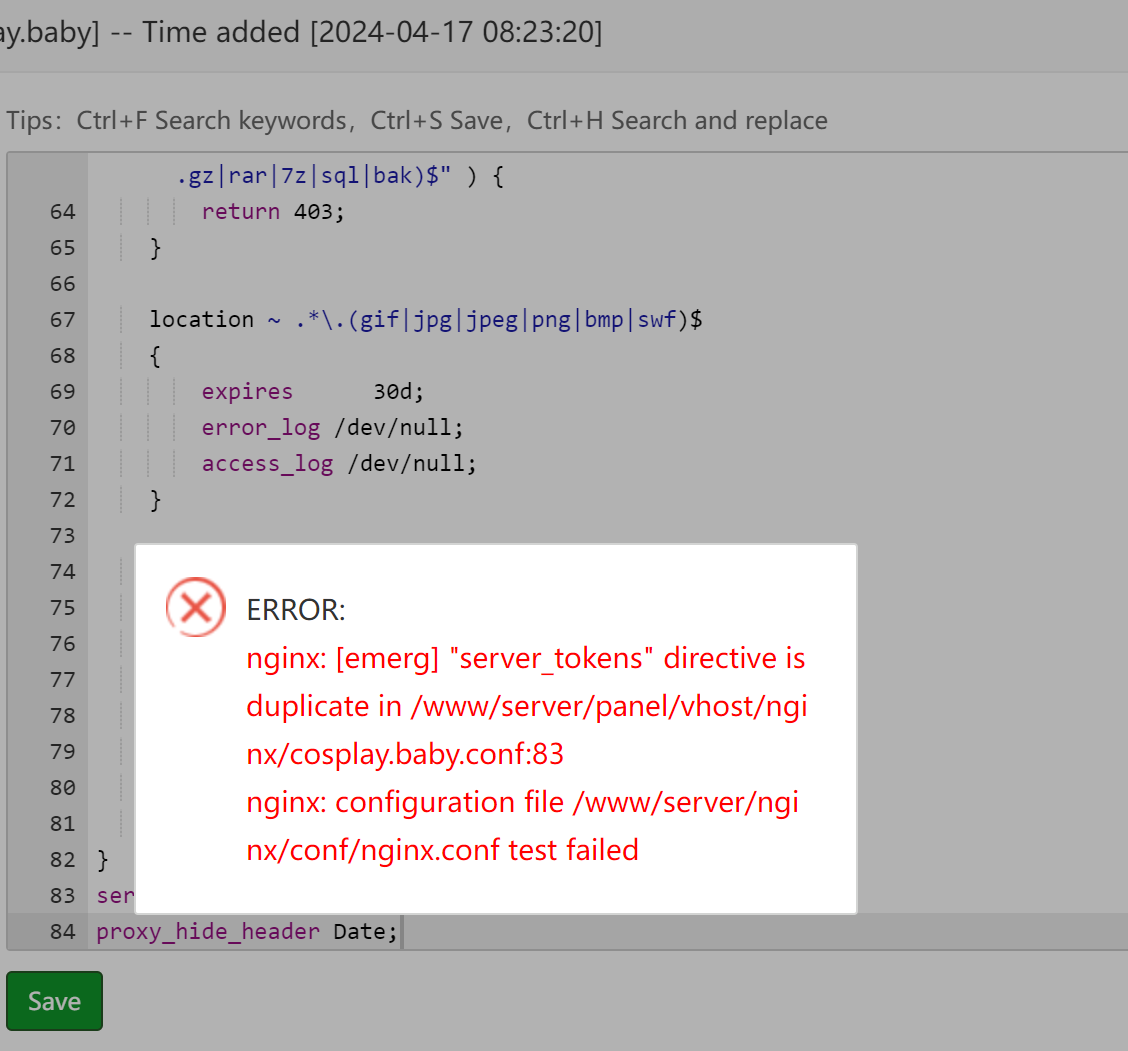This screenshot has height=1051, width=1128.
Task: Click the "return 403;" code line
Action: [x=272, y=212]
